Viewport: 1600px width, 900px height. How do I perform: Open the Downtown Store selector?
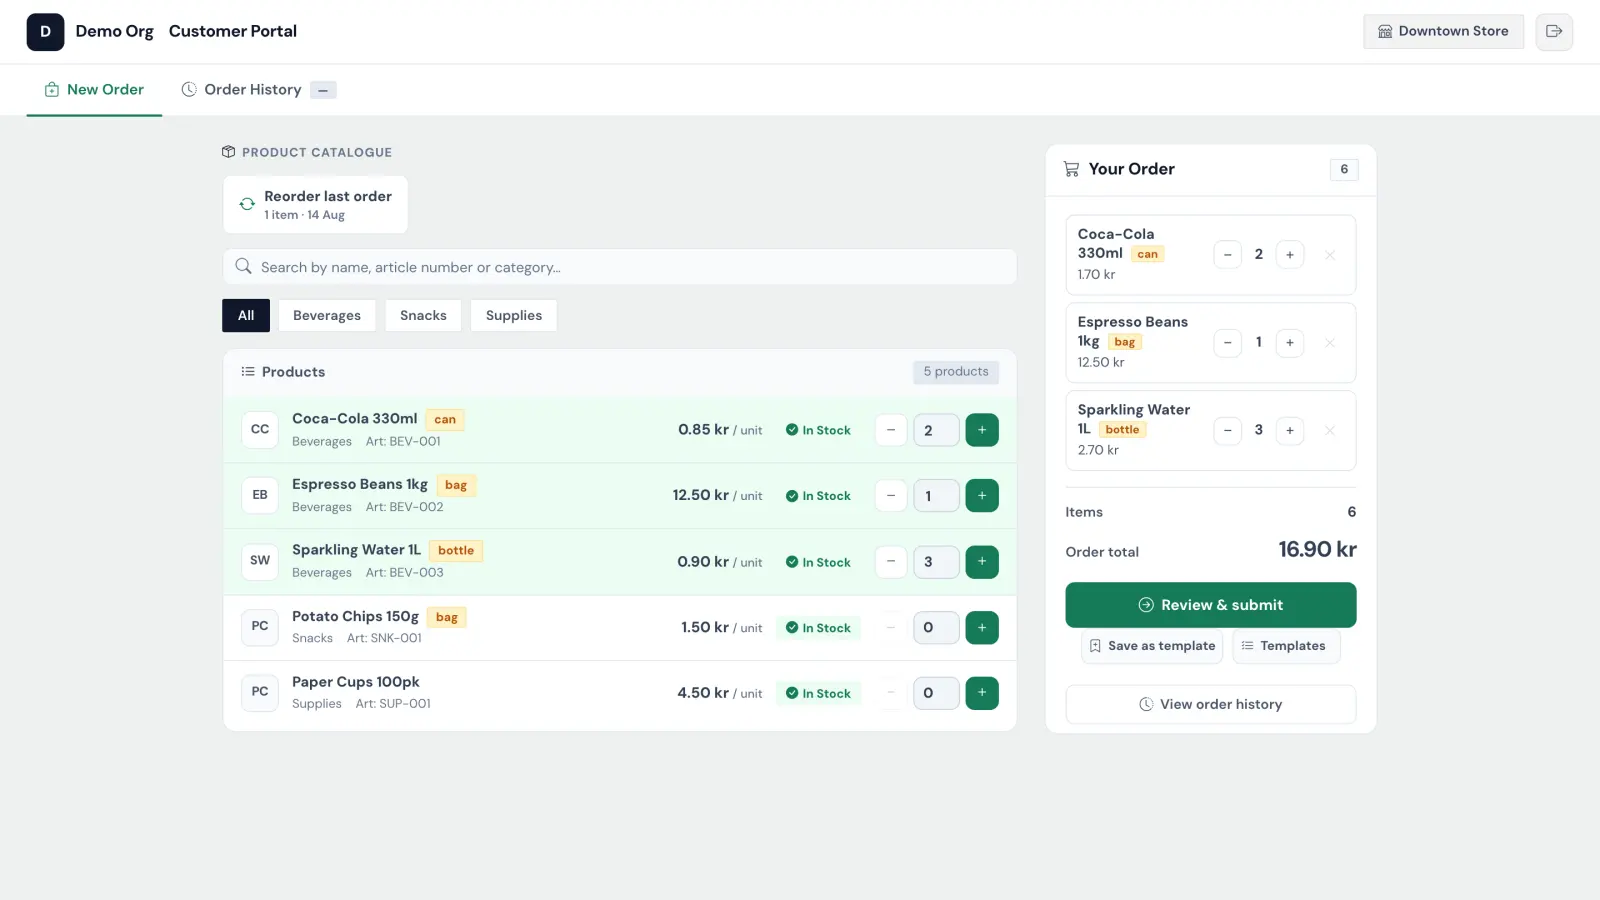click(x=1443, y=31)
